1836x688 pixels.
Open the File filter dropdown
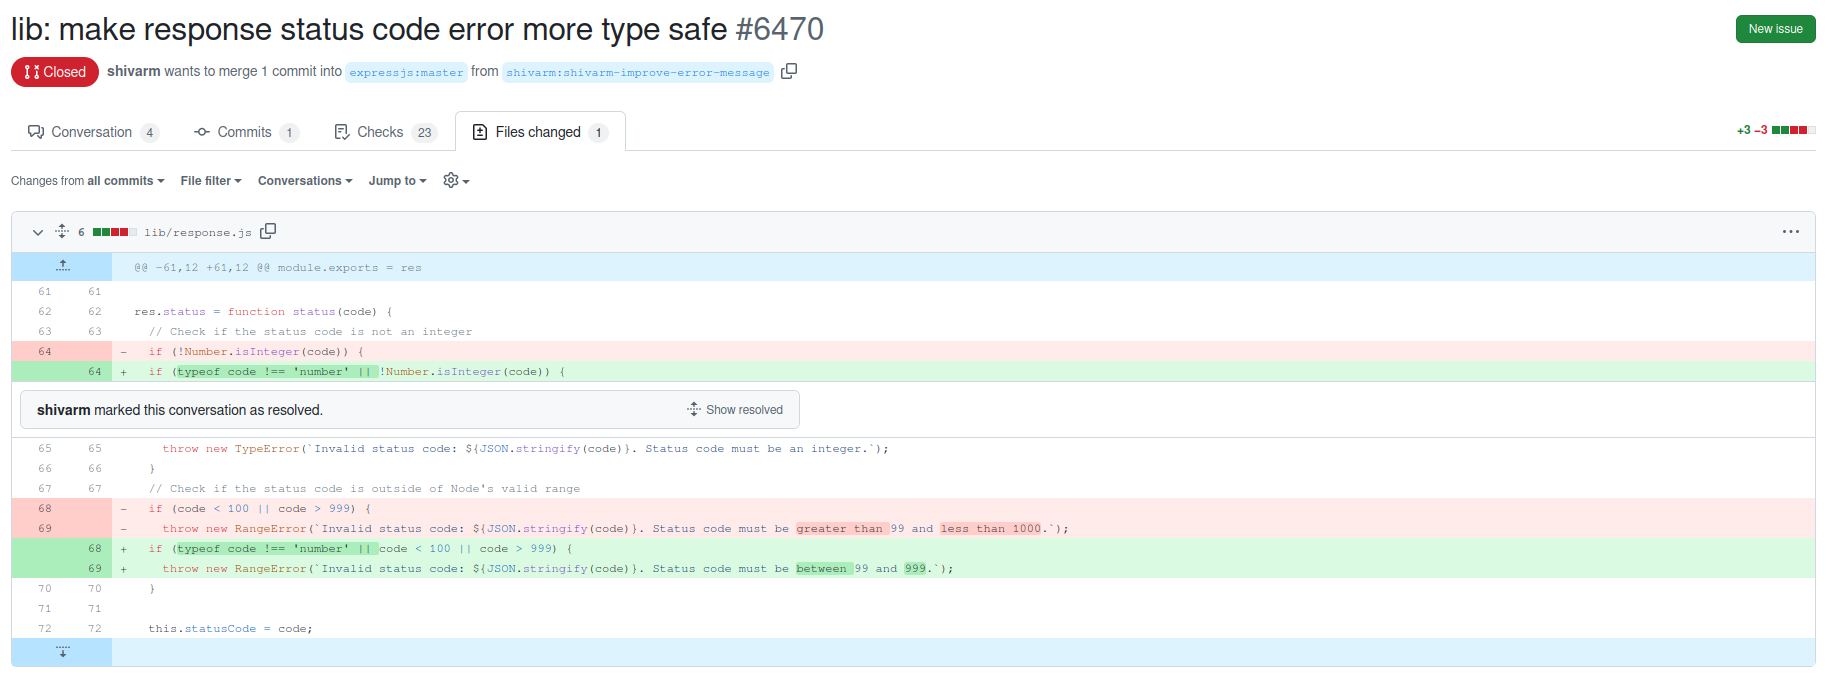point(211,181)
